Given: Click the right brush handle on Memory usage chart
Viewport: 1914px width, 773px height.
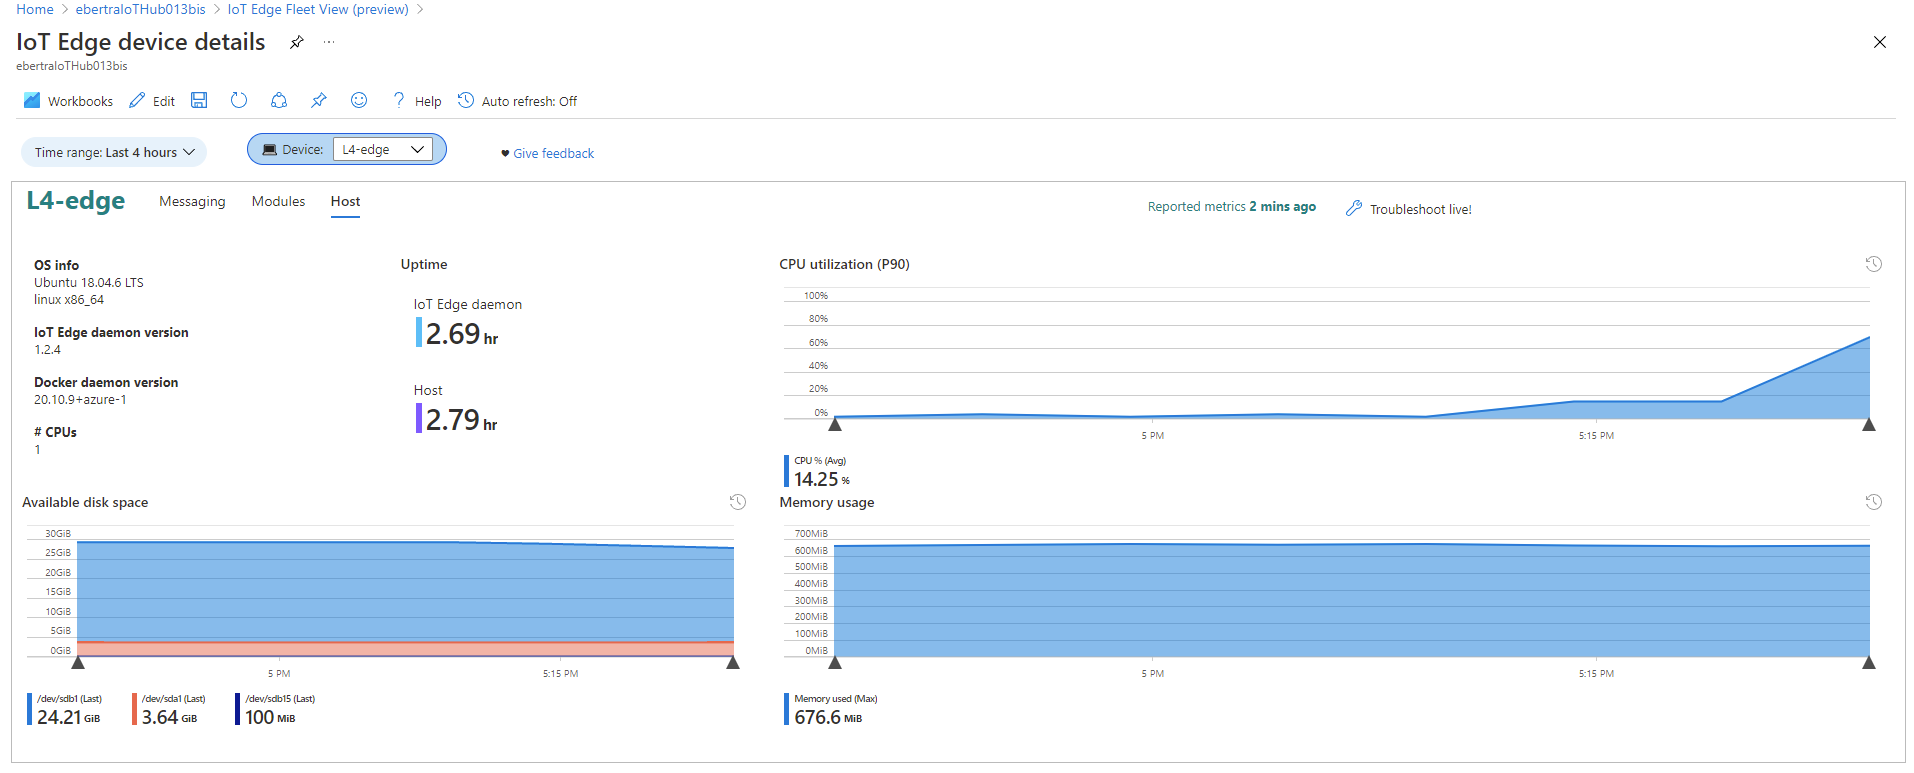Looking at the screenshot, I should [x=1869, y=662].
